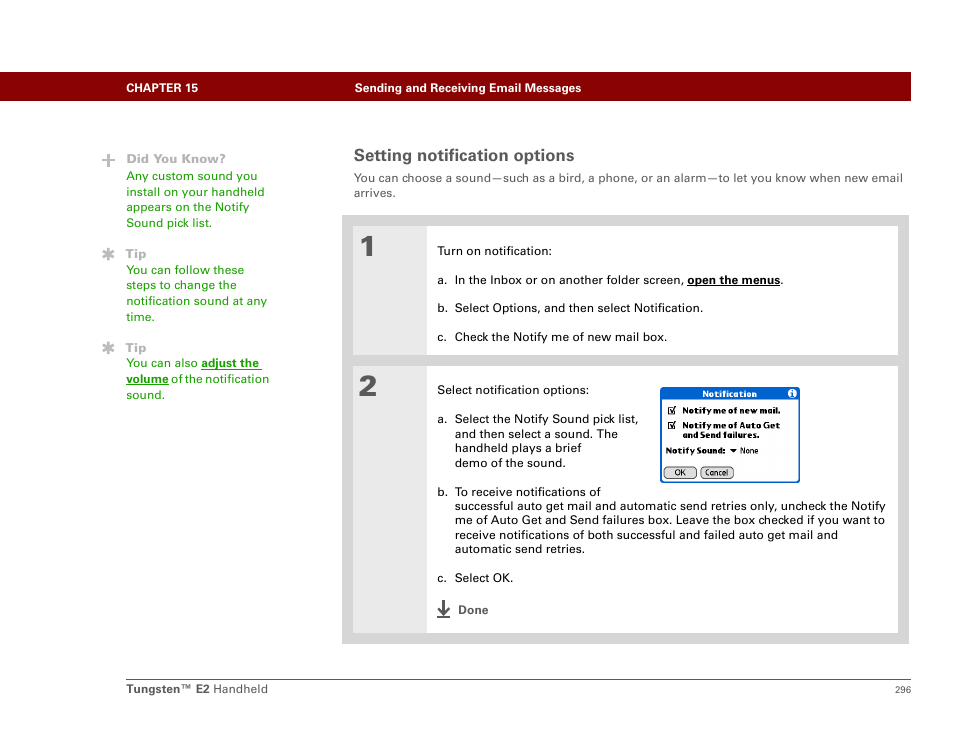
Task: Open the 'open the menus' link
Action: pyautogui.click(x=733, y=280)
